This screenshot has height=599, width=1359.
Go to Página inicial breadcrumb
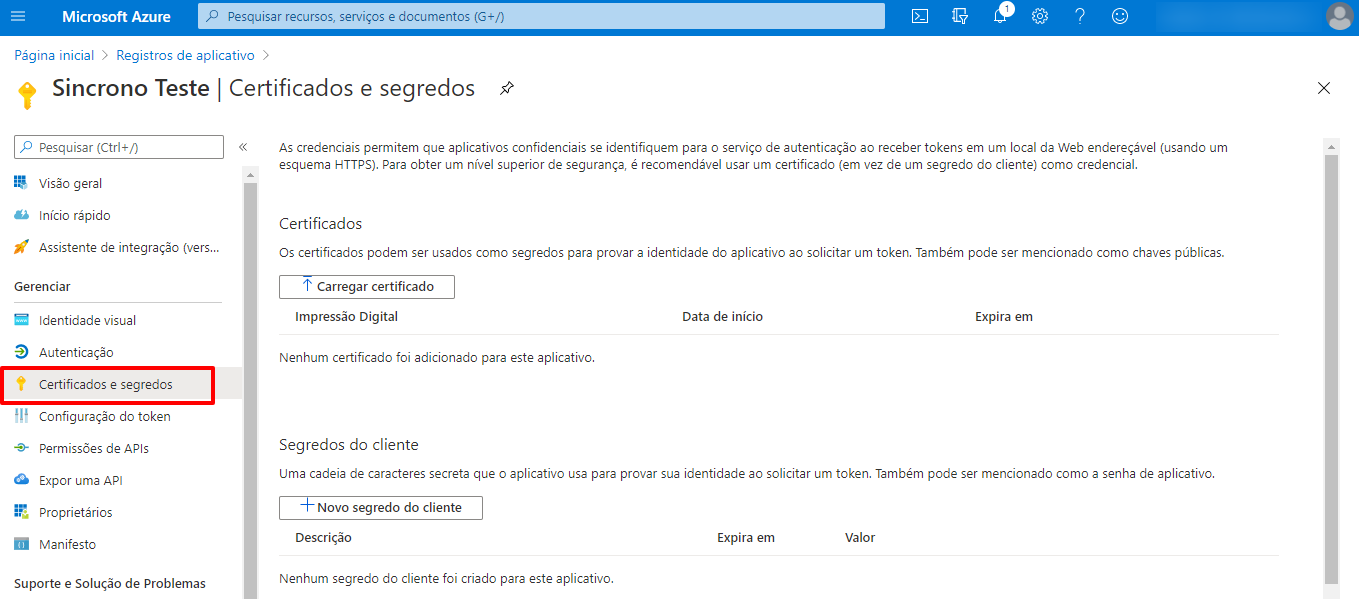pyautogui.click(x=54, y=55)
